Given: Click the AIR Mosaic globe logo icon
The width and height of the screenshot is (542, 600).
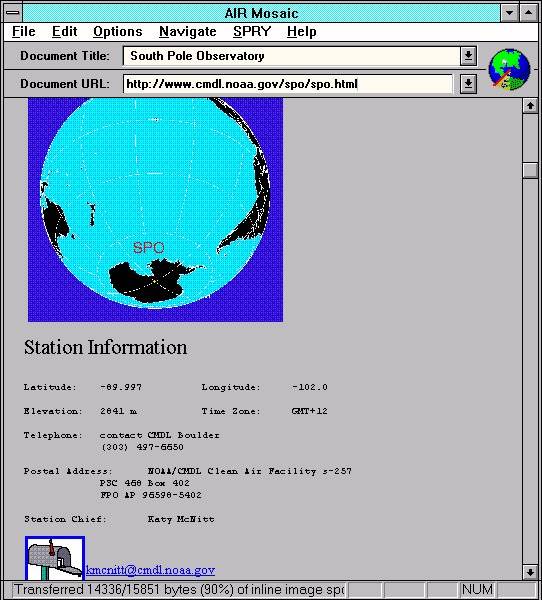Looking at the screenshot, I should pos(509,69).
